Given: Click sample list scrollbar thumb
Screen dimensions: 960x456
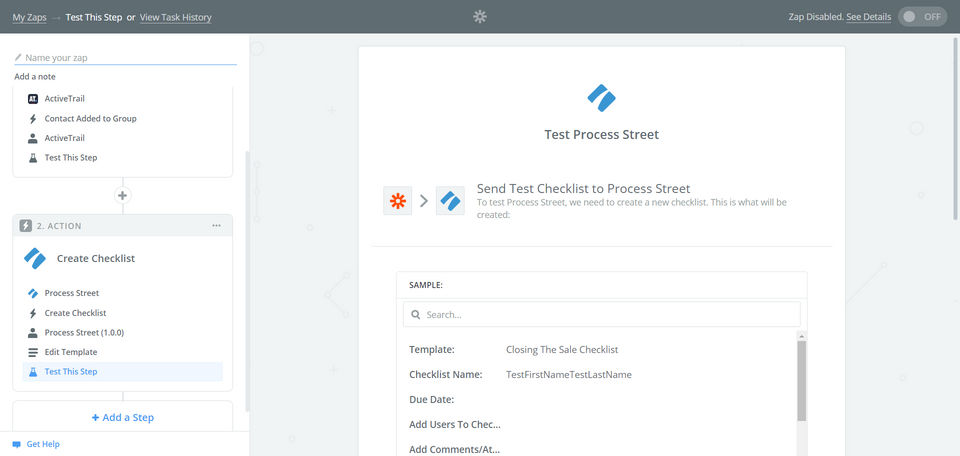Looking at the screenshot, I should click(x=801, y=381).
